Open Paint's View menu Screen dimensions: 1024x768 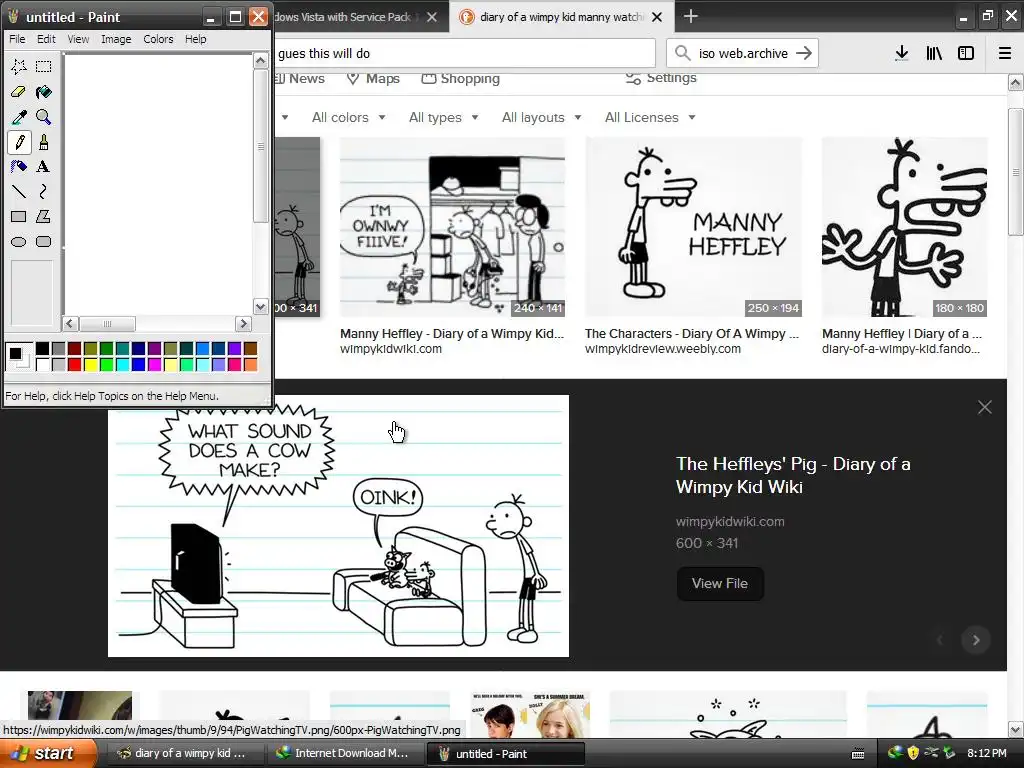[x=78, y=39]
